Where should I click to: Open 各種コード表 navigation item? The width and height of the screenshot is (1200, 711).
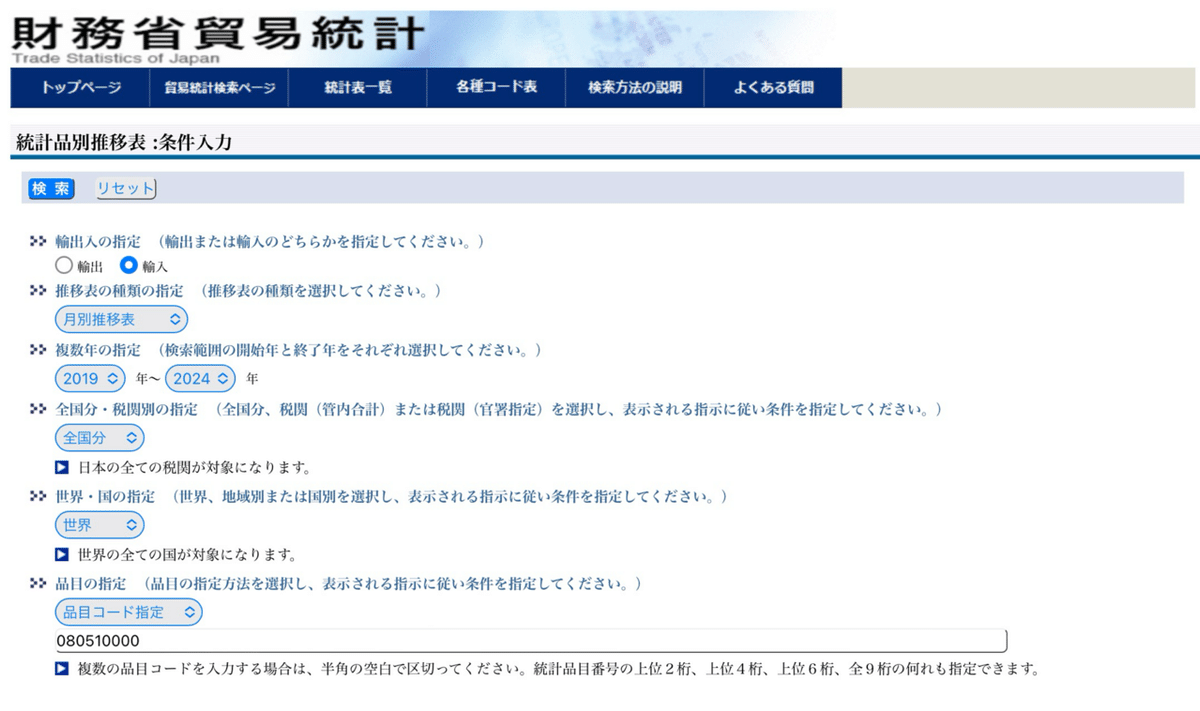(497, 87)
